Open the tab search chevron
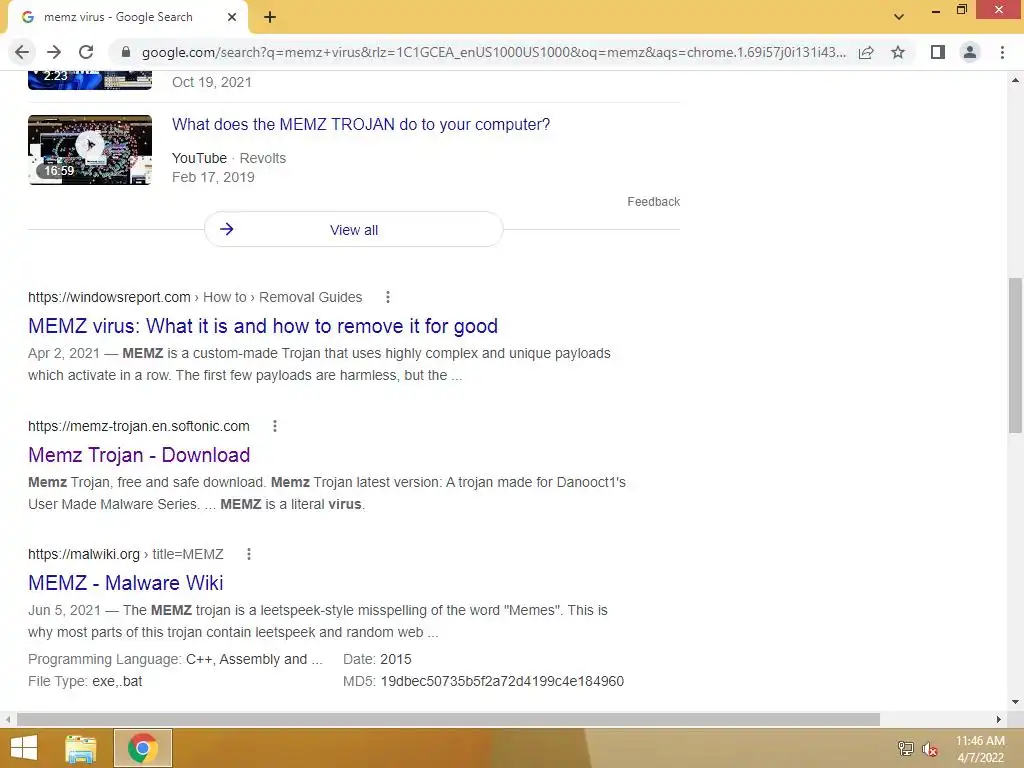This screenshot has height=768, width=1024. [899, 17]
